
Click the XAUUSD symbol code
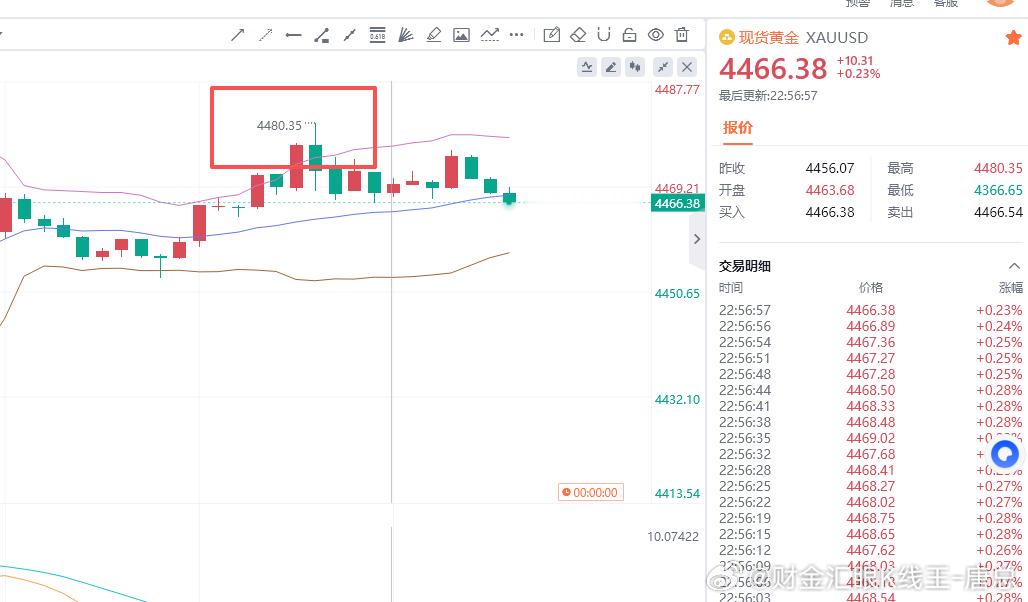click(x=837, y=37)
